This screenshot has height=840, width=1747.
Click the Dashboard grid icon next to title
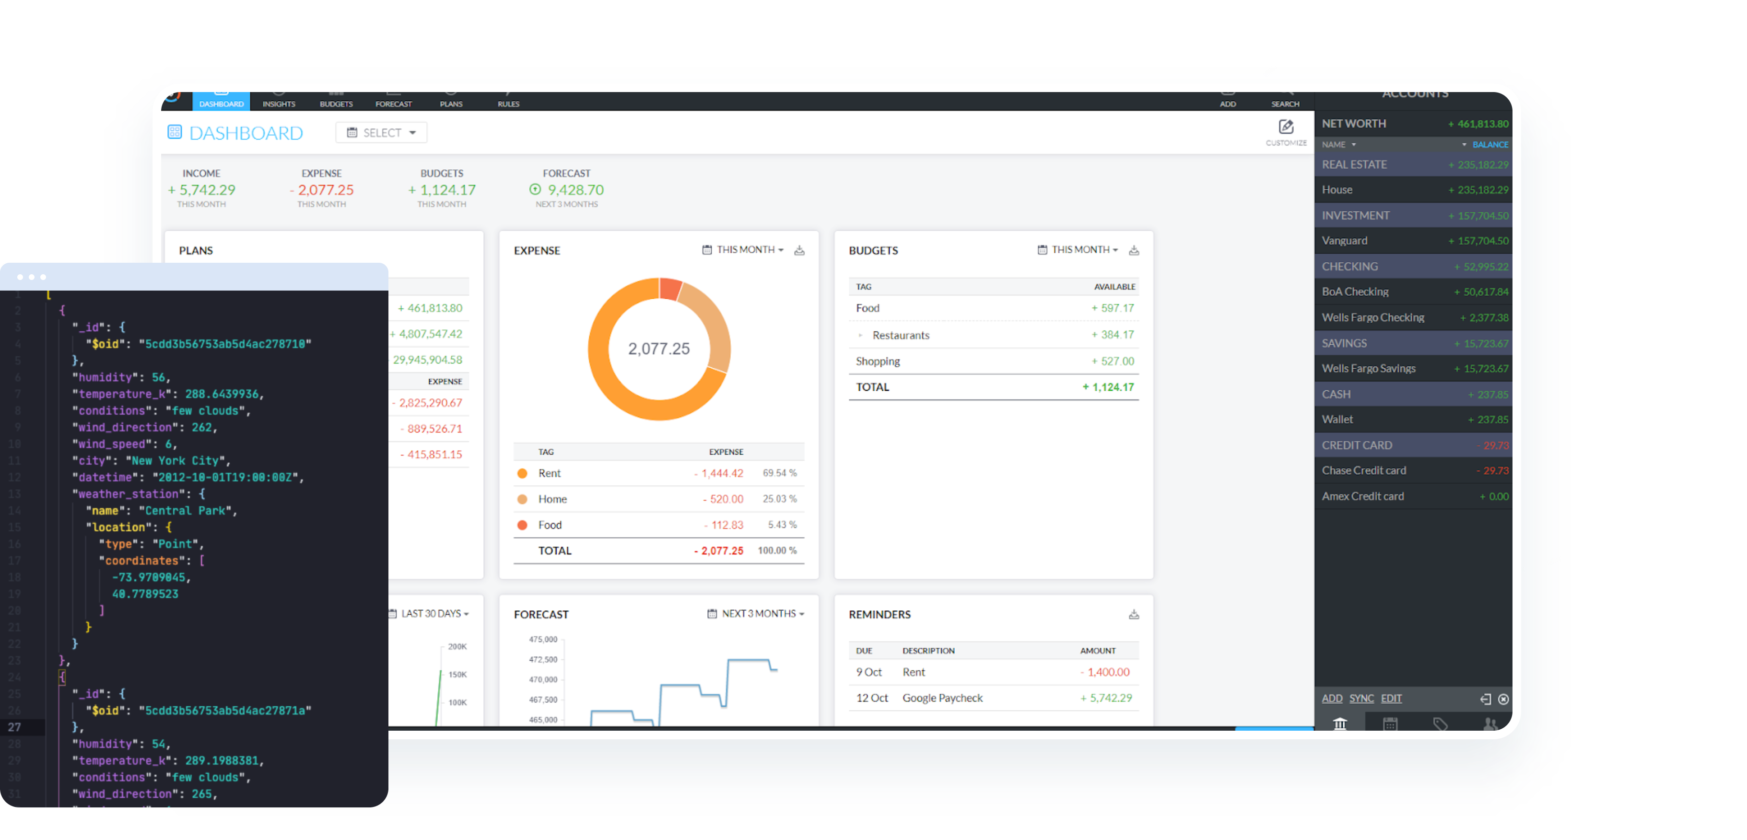[x=174, y=132]
